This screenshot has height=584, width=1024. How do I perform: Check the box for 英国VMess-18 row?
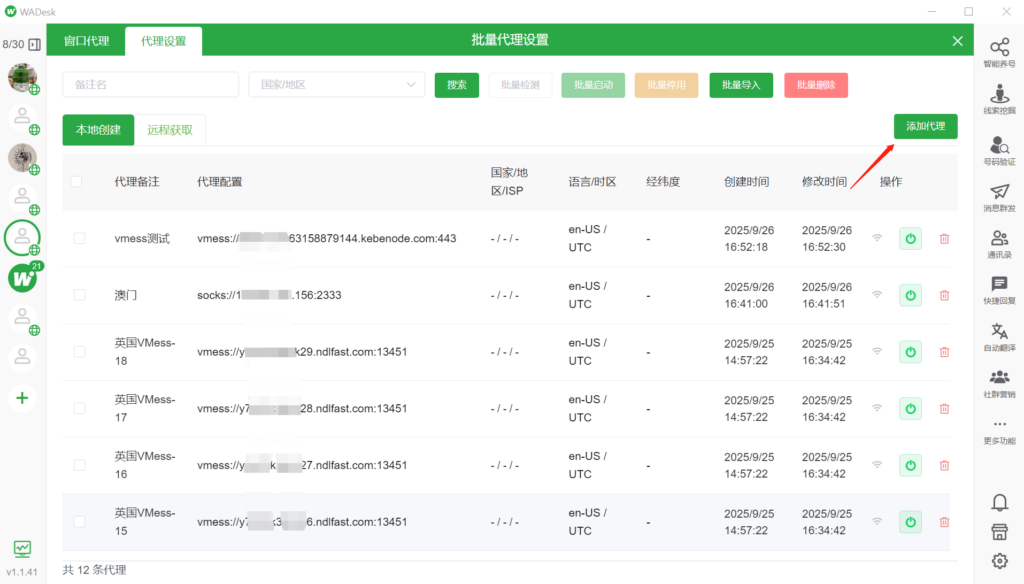(x=80, y=352)
